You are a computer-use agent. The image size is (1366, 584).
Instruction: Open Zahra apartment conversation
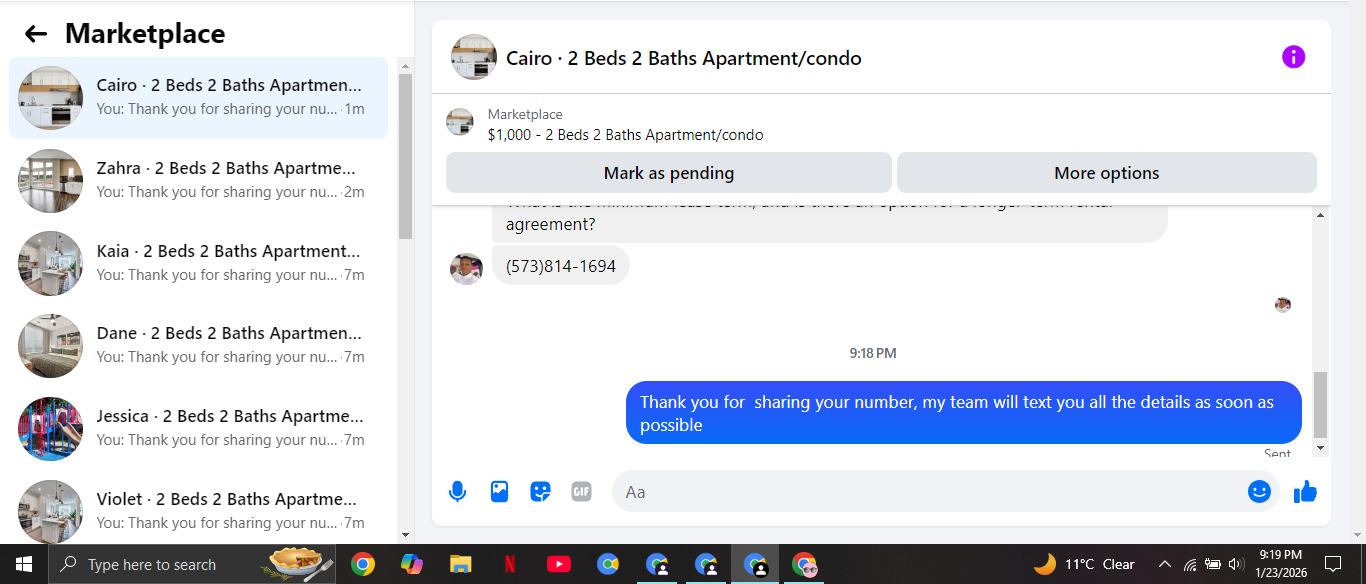pos(199,180)
